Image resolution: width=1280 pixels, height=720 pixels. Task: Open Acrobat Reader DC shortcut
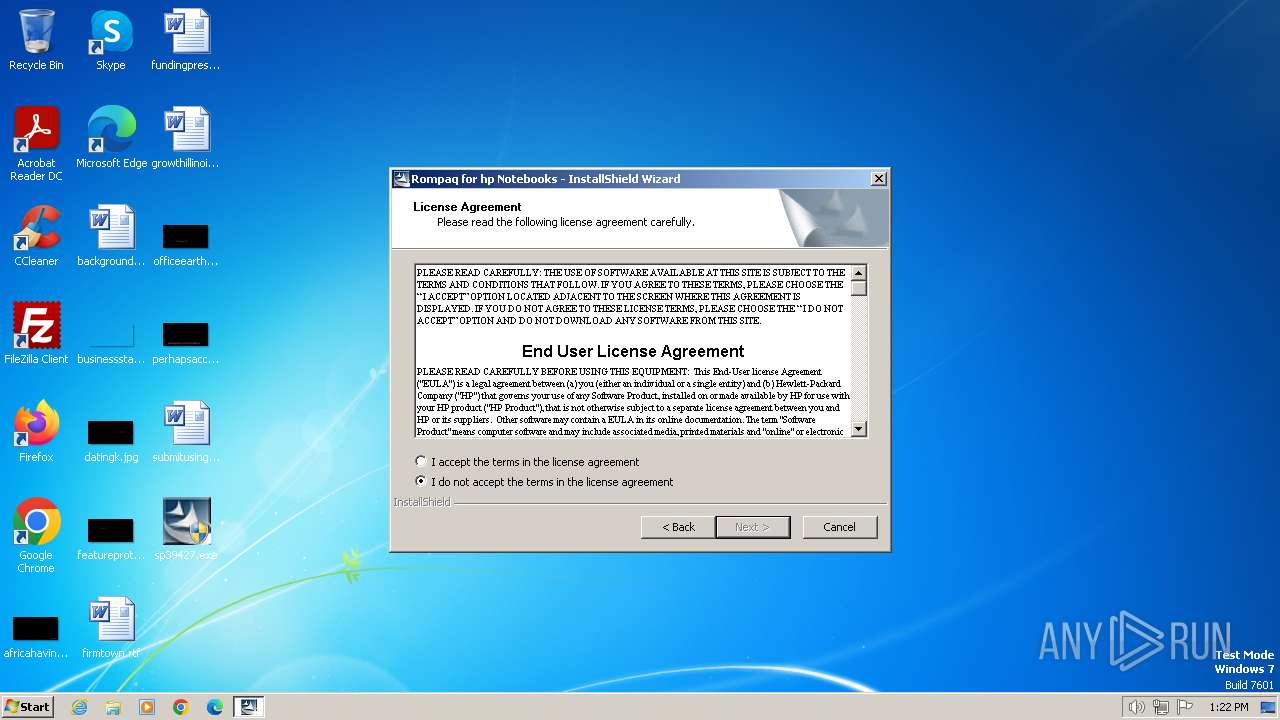[36, 143]
